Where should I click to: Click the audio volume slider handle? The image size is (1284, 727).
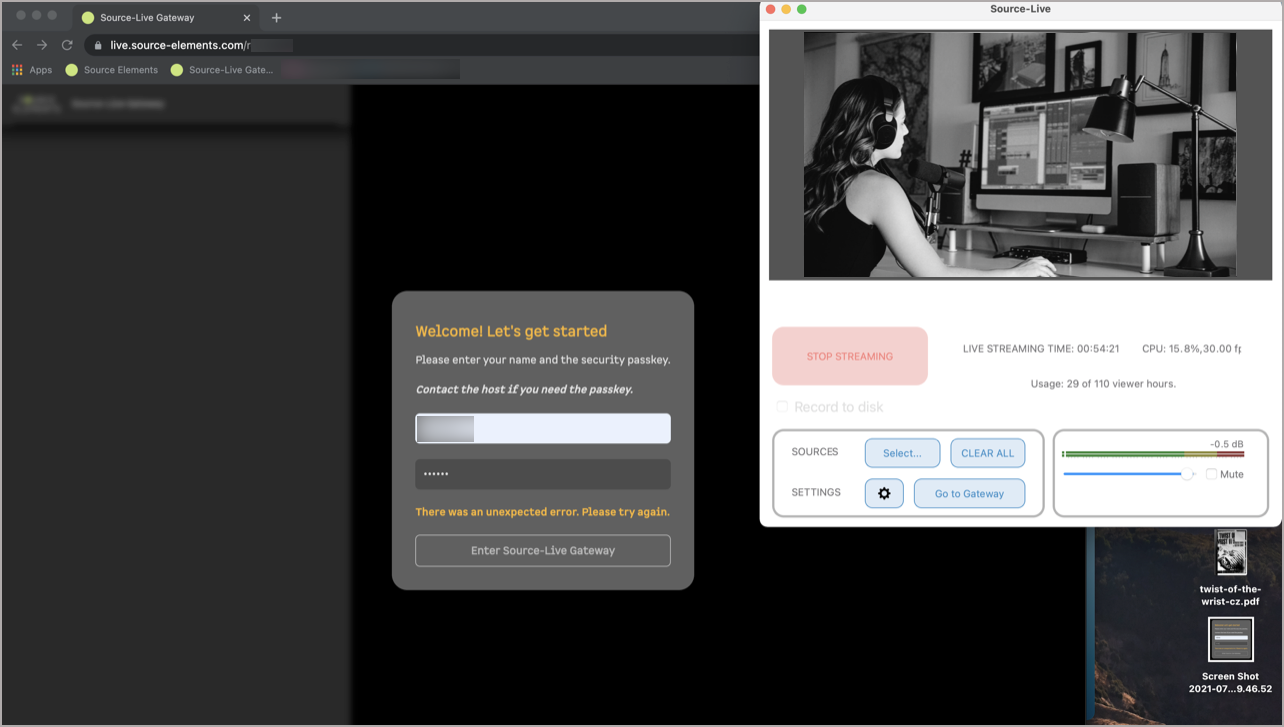(1187, 474)
